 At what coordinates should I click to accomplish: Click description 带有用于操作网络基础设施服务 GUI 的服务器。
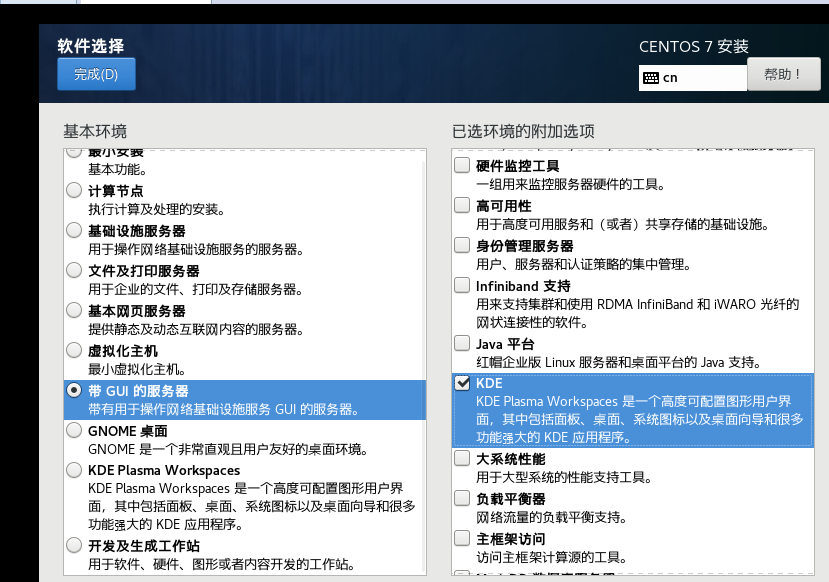pos(224,410)
